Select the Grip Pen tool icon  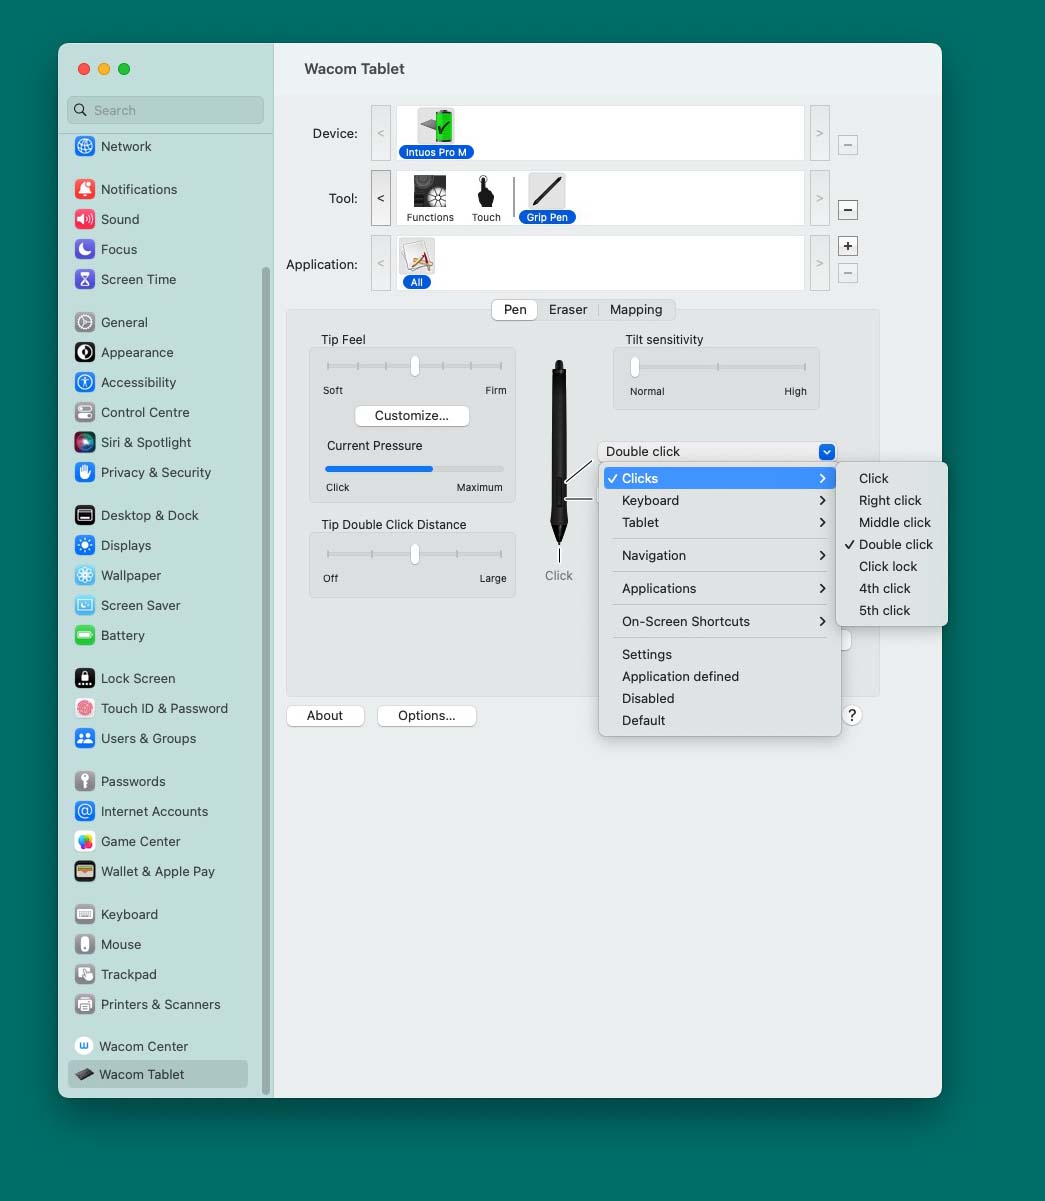tap(546, 192)
